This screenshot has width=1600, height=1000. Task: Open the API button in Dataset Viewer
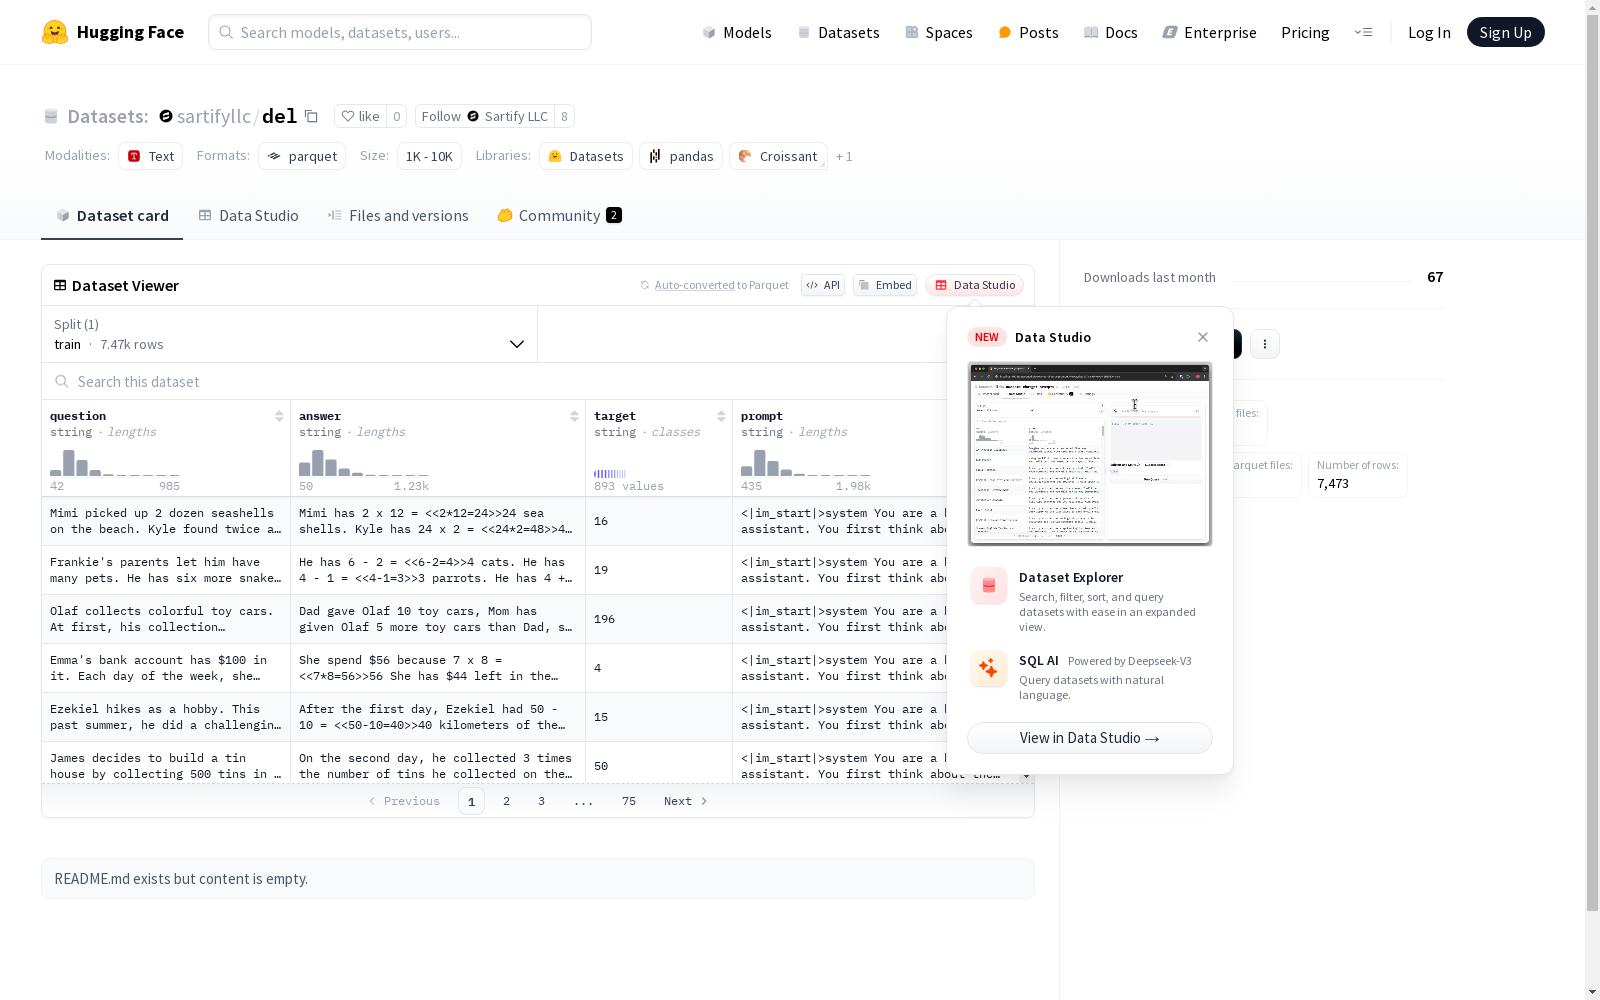pos(823,285)
